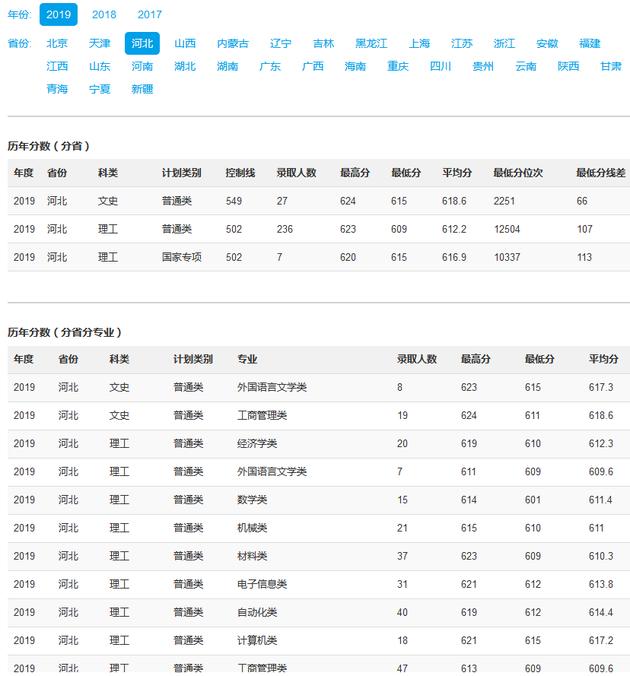The height and width of the screenshot is (676, 630).
Task: Click the 最低分位次 column header
Action: click(x=518, y=173)
